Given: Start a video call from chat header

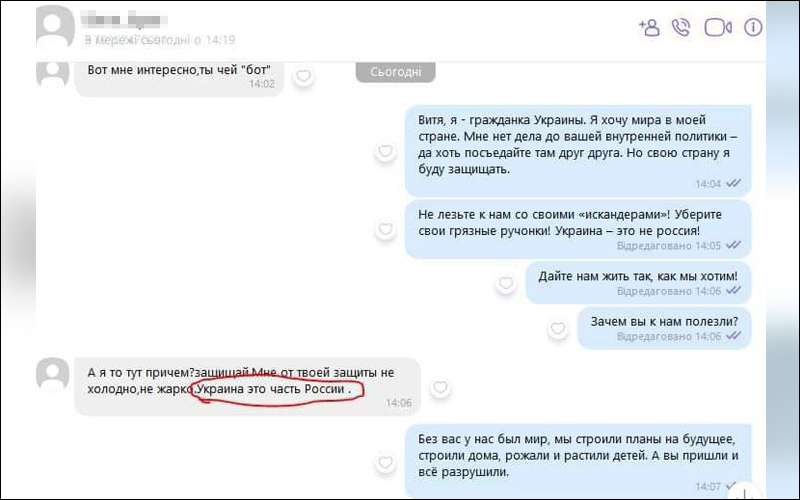Looking at the screenshot, I should [718, 27].
